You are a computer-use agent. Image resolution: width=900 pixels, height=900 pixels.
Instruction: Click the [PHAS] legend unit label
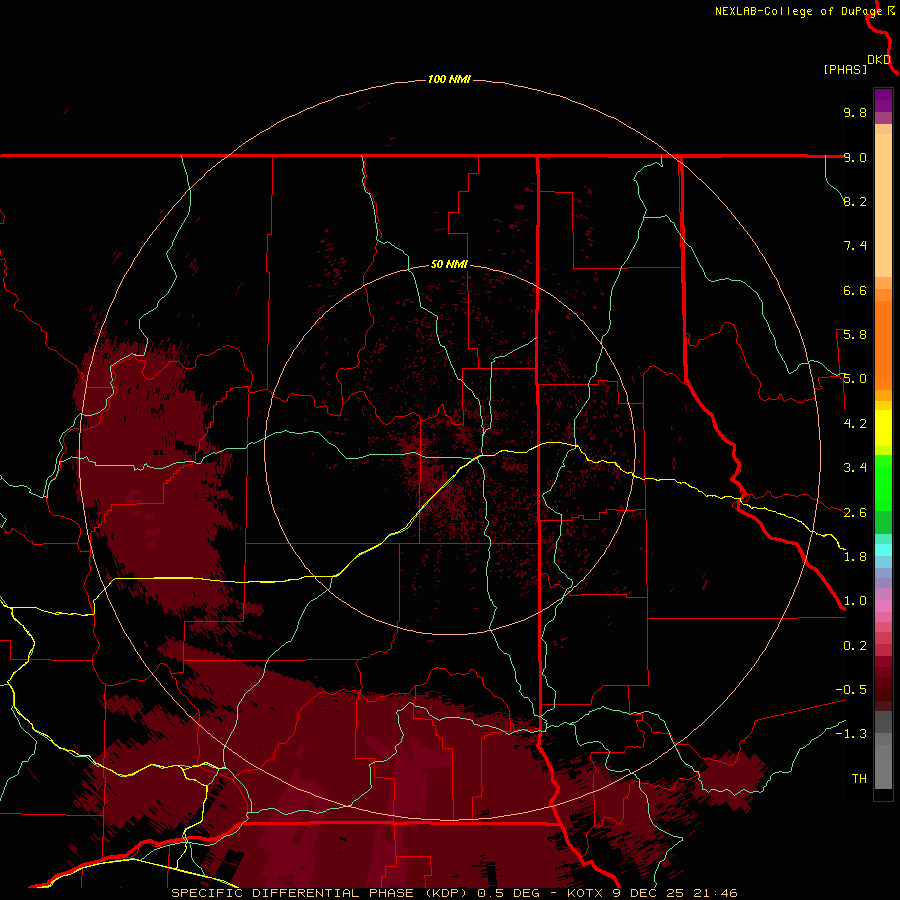[845, 69]
